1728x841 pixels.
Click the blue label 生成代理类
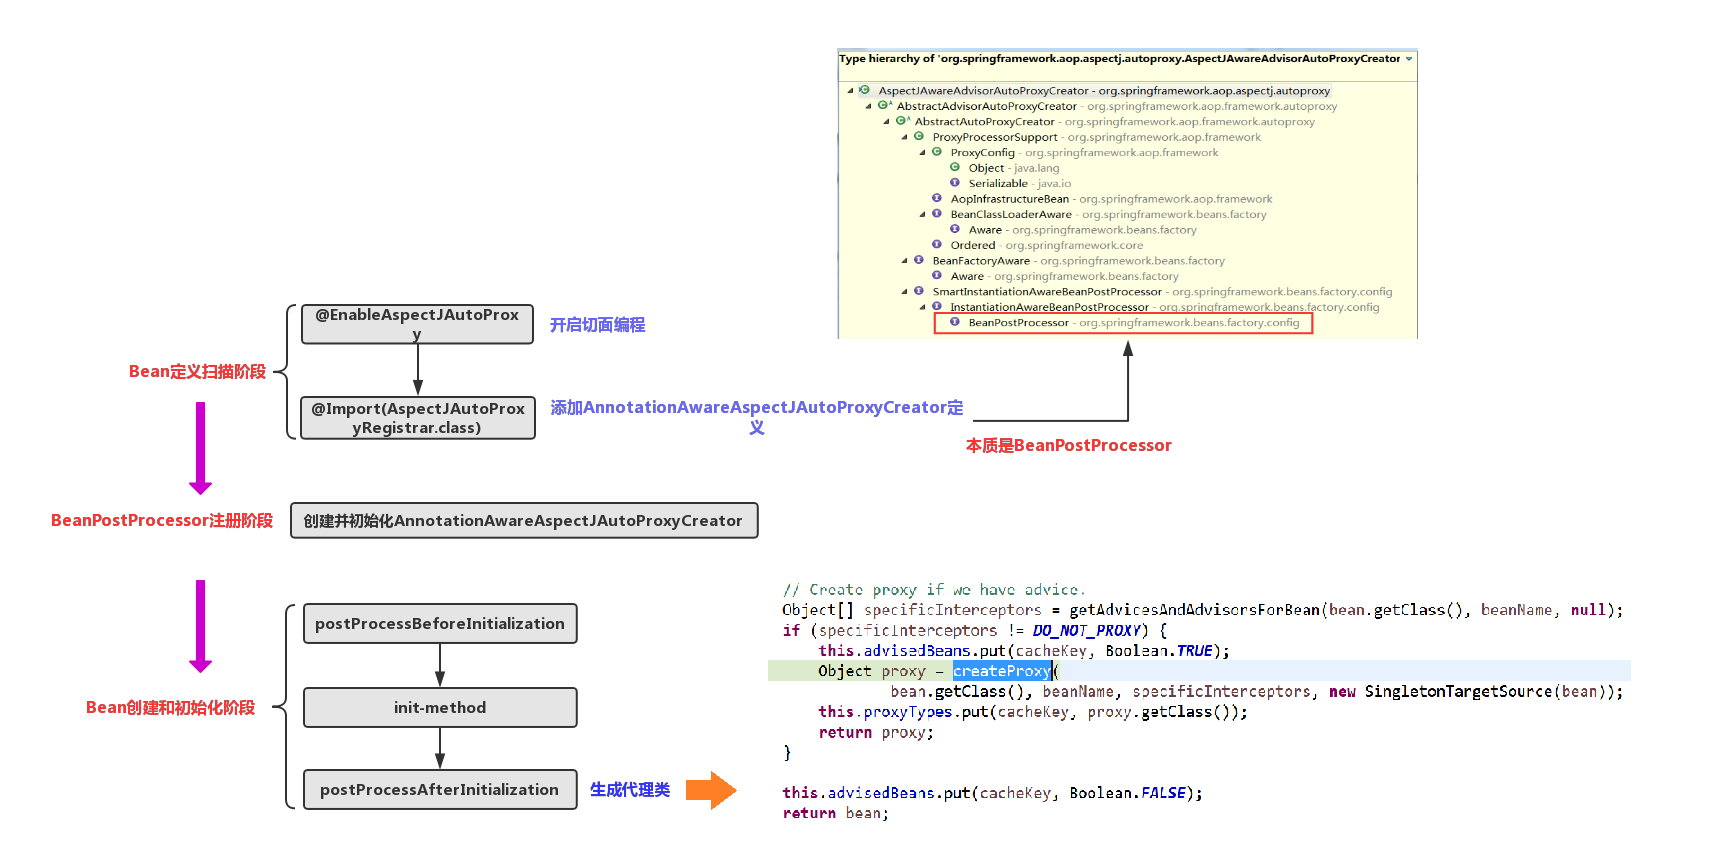(x=629, y=790)
